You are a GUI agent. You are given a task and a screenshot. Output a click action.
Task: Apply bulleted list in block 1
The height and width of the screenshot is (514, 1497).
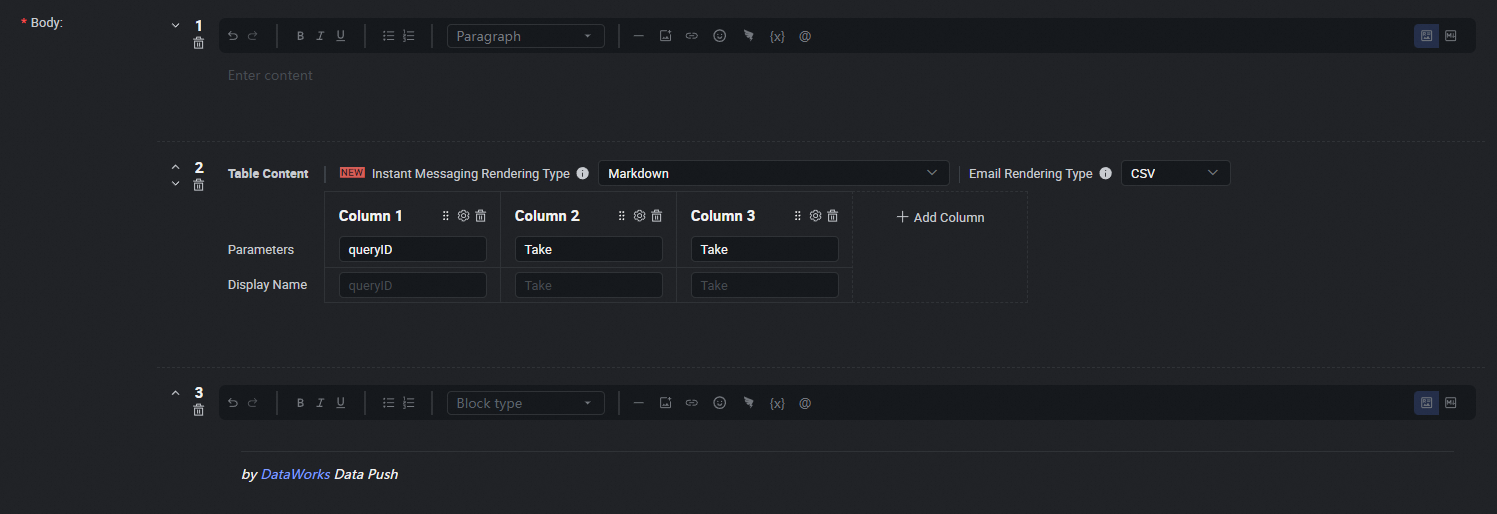(x=388, y=36)
